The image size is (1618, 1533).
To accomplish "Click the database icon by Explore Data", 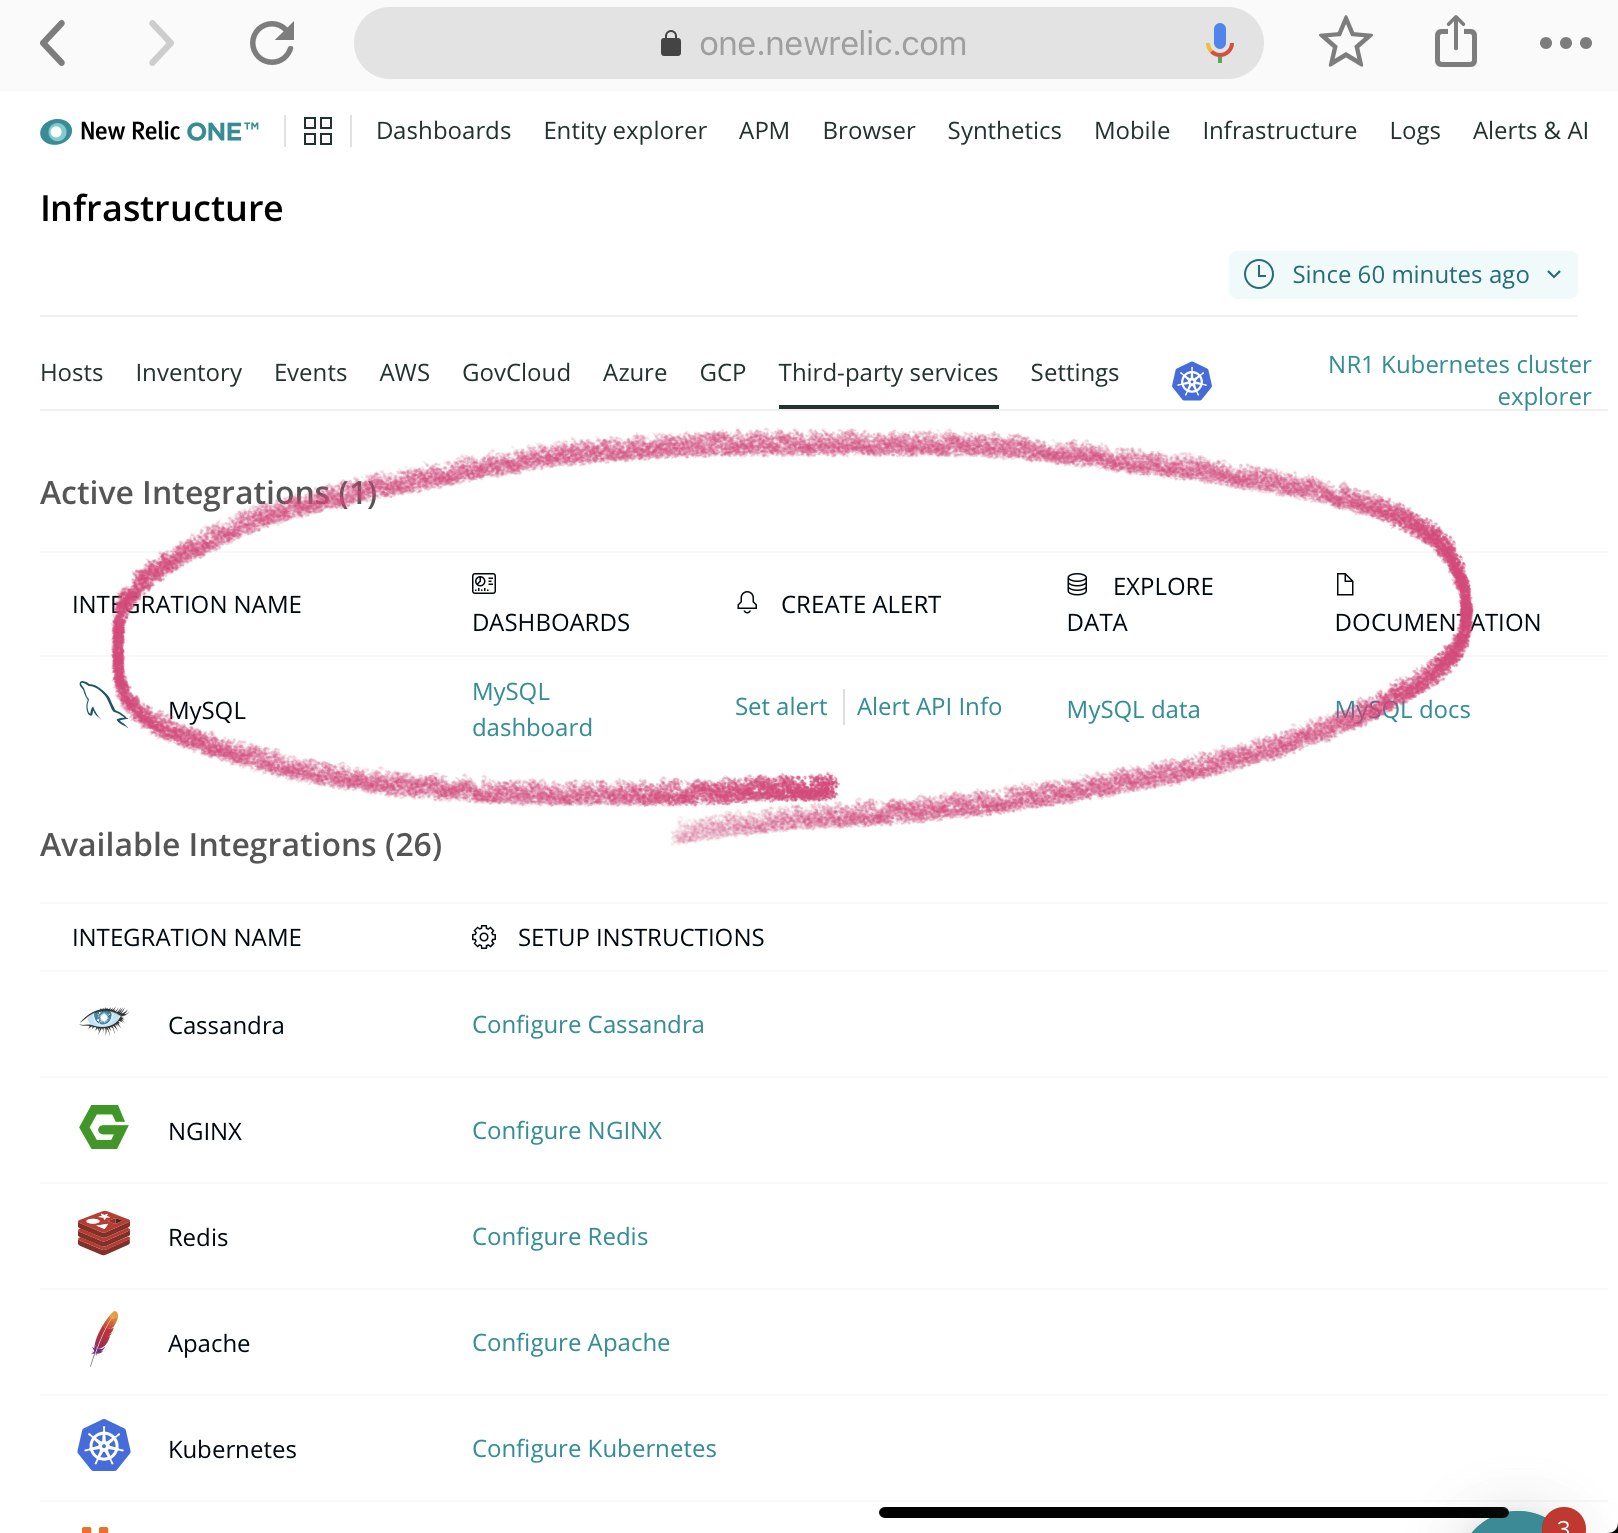I will (x=1077, y=584).
